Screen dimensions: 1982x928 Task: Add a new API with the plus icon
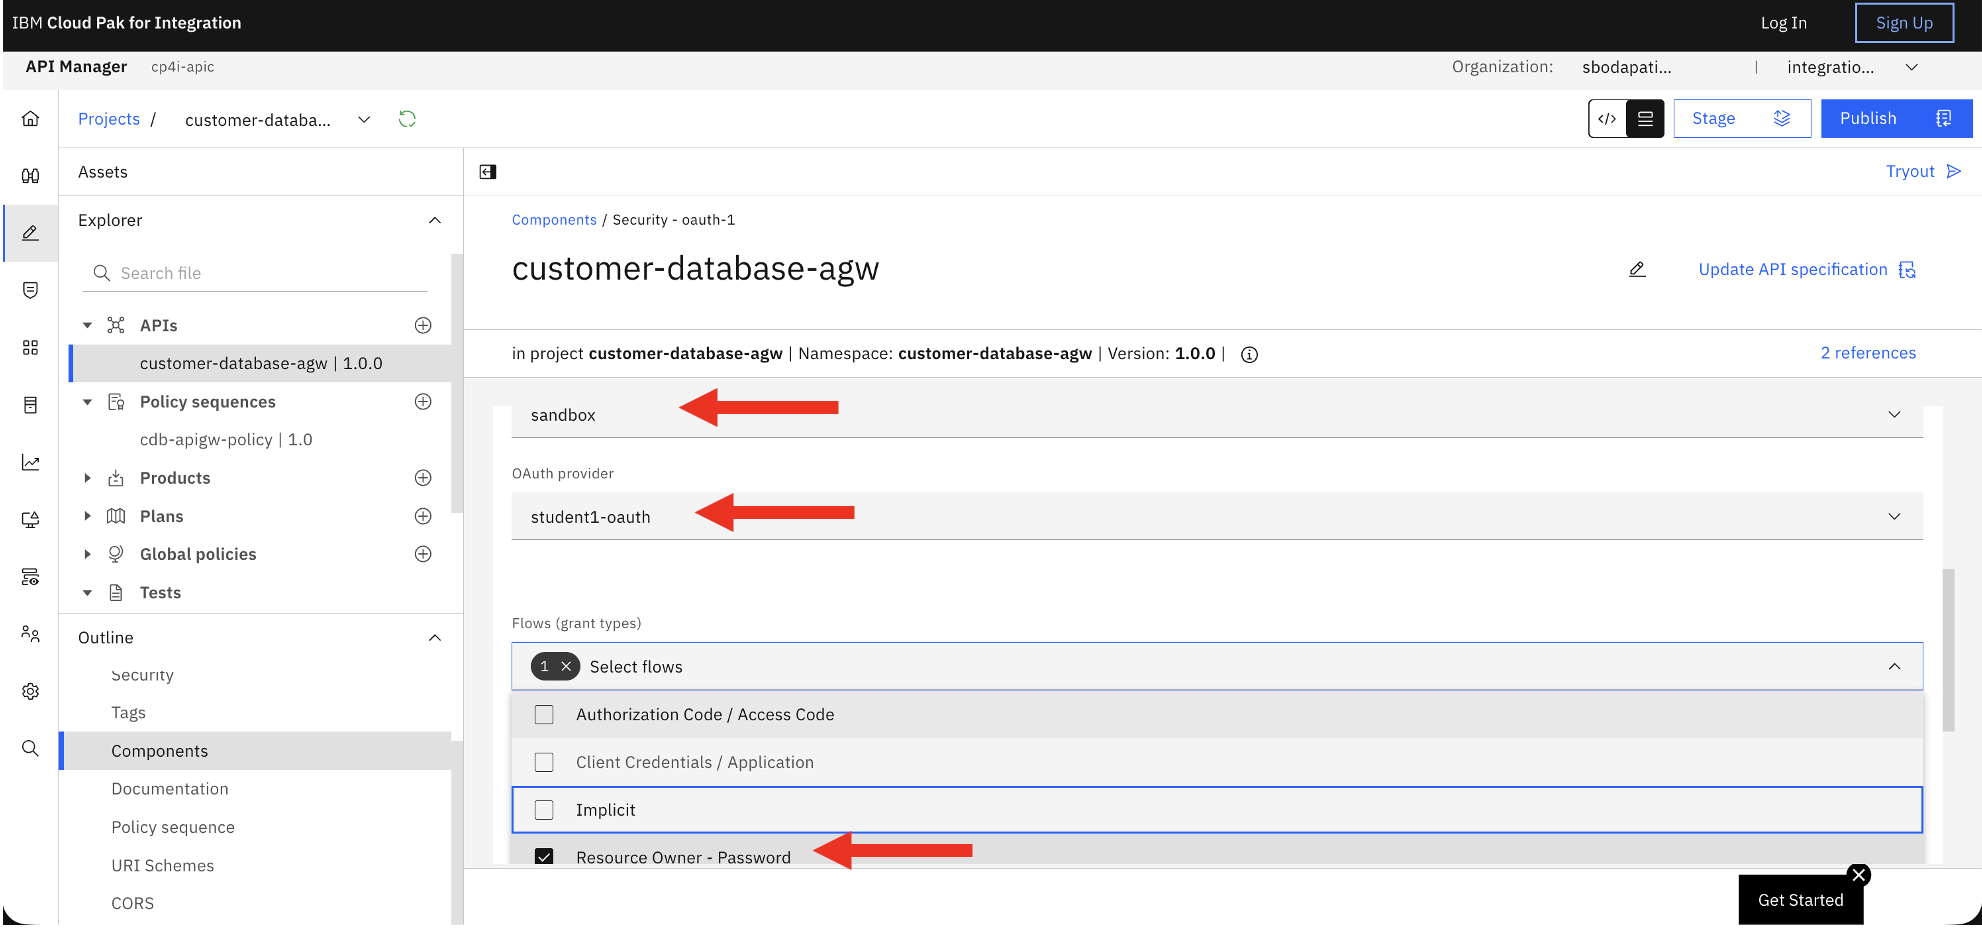point(423,325)
